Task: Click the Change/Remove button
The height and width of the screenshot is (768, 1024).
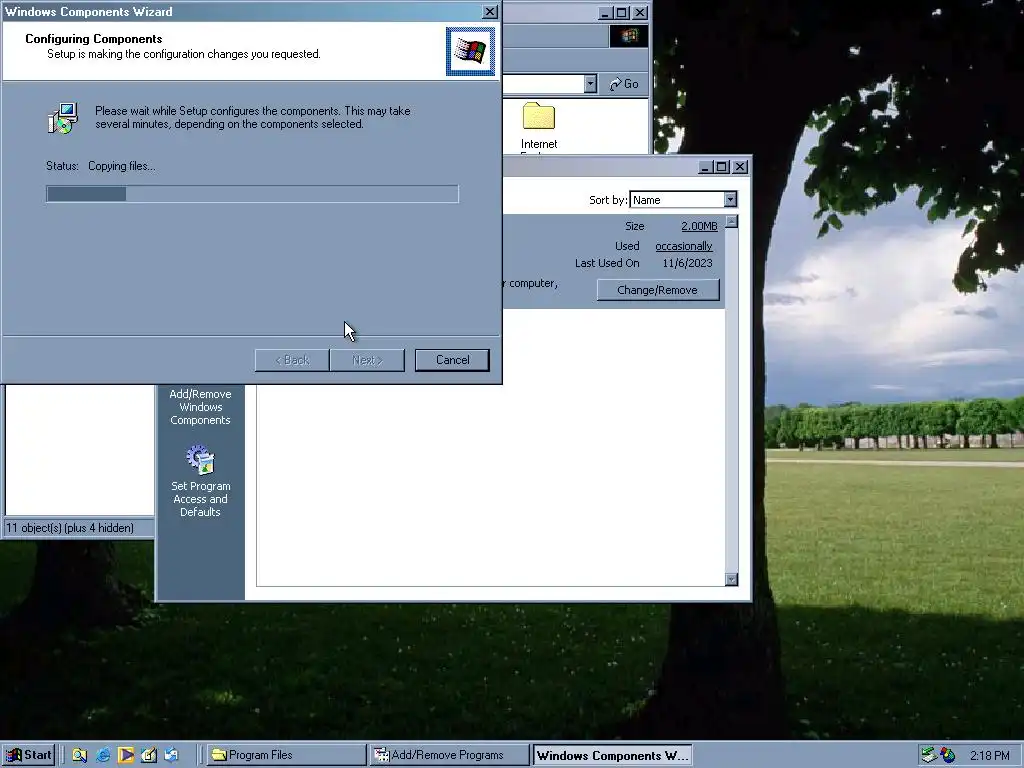Action: point(658,290)
